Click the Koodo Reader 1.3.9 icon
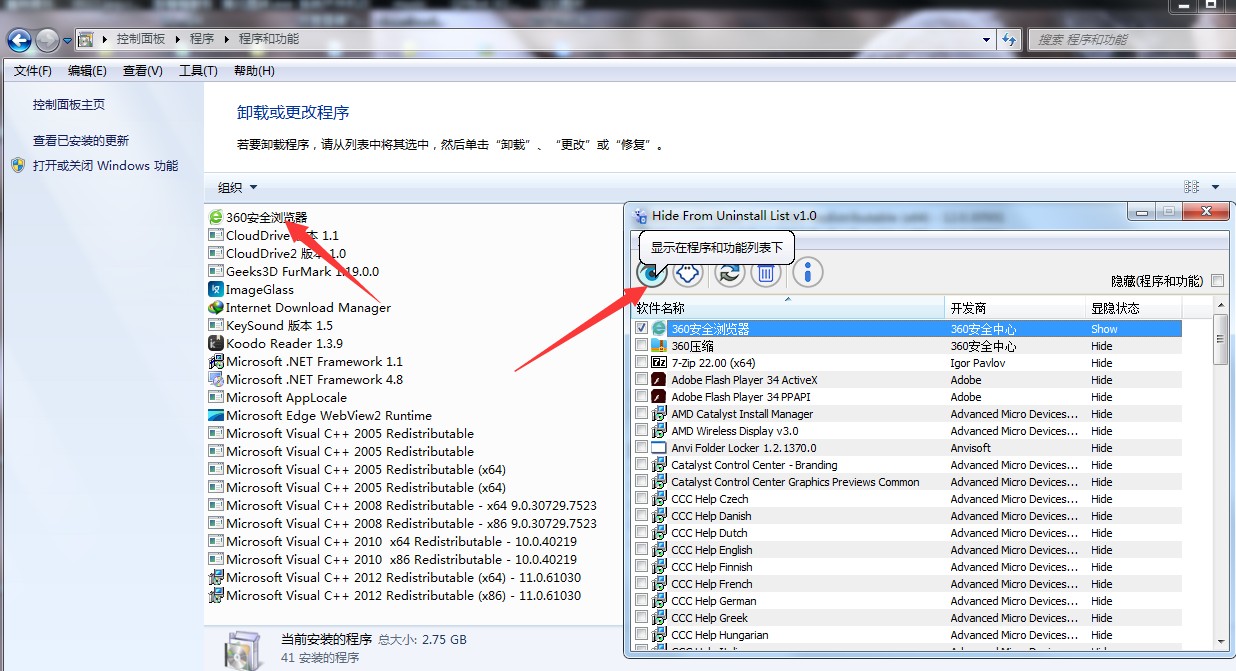 pos(215,343)
